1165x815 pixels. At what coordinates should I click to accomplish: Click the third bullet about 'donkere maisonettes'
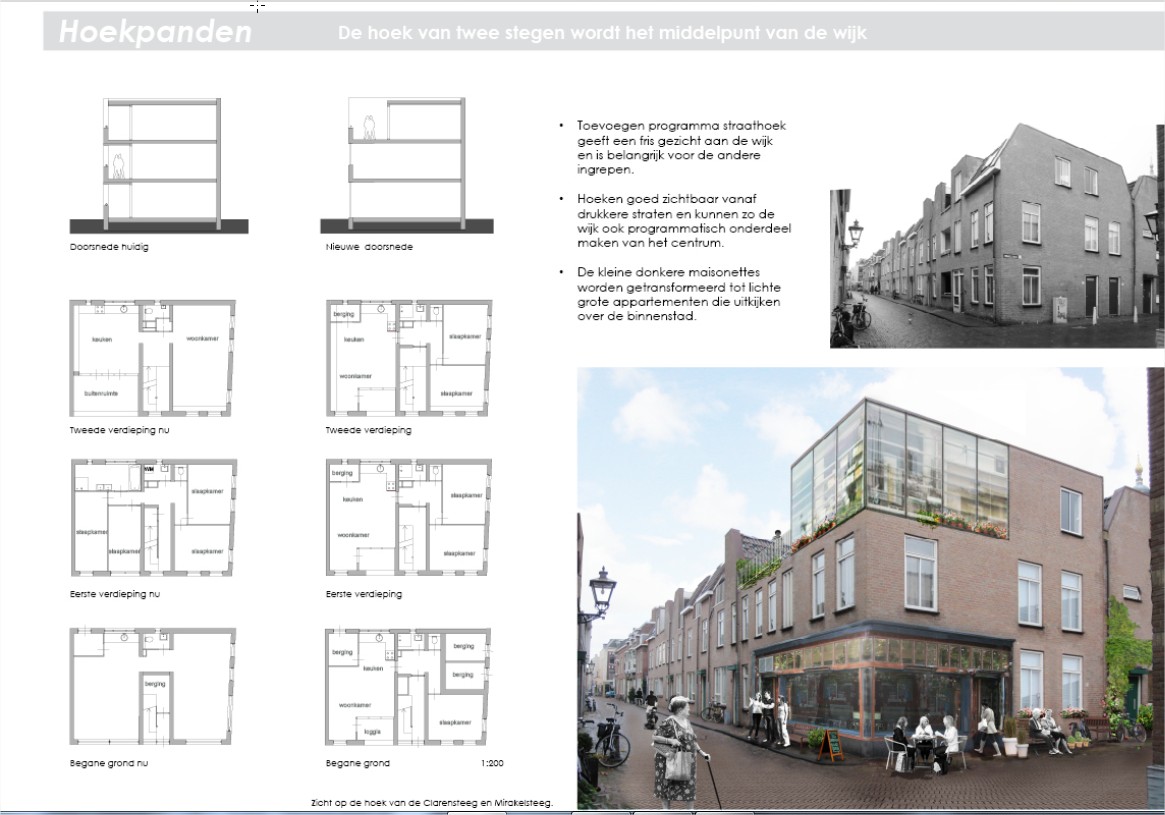pos(682,294)
